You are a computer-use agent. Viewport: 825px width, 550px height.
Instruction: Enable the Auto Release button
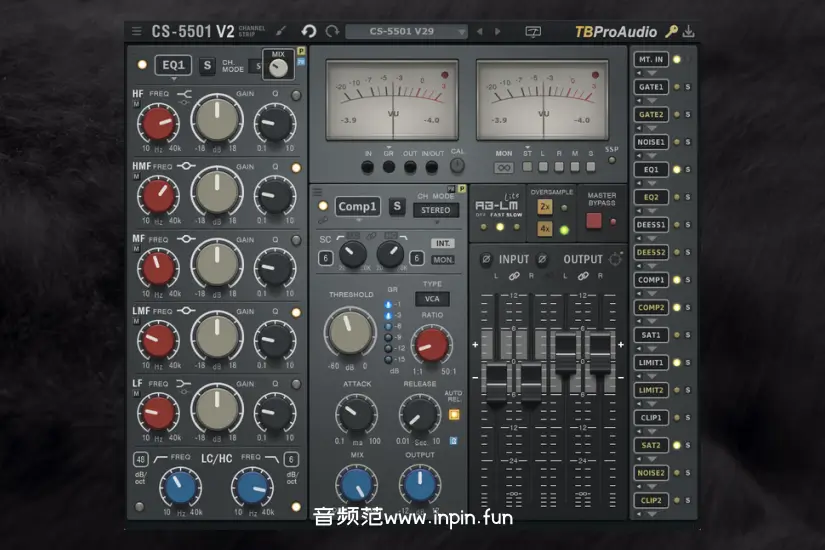click(x=453, y=413)
